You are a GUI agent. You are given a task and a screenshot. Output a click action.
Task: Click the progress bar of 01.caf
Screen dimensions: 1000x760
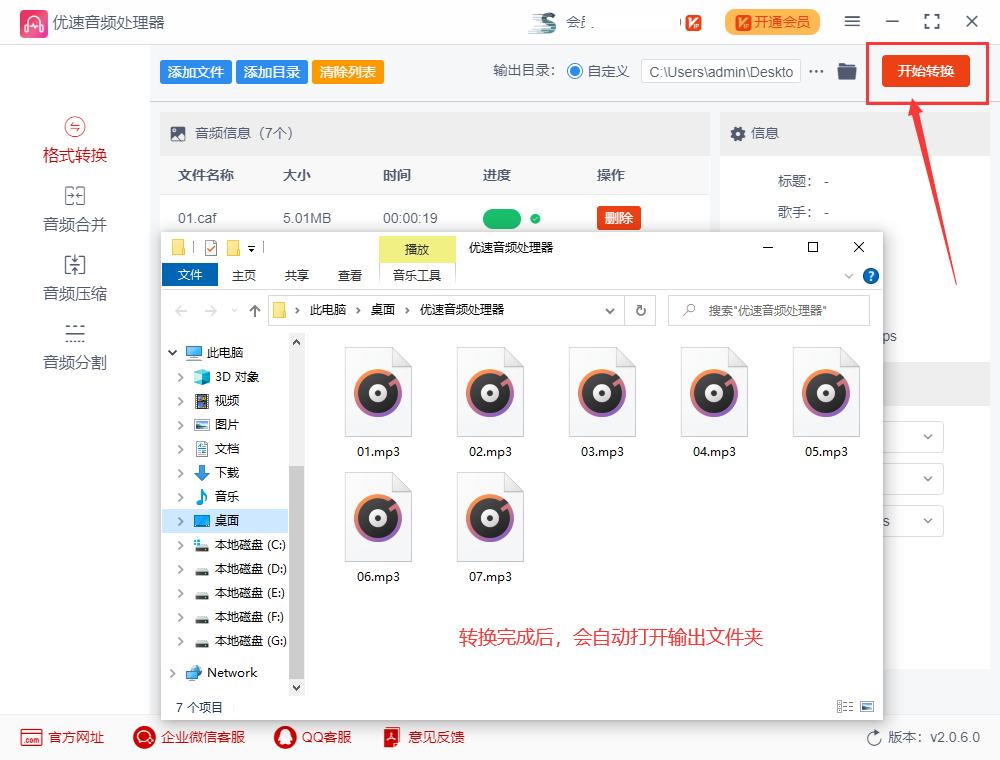(501, 217)
